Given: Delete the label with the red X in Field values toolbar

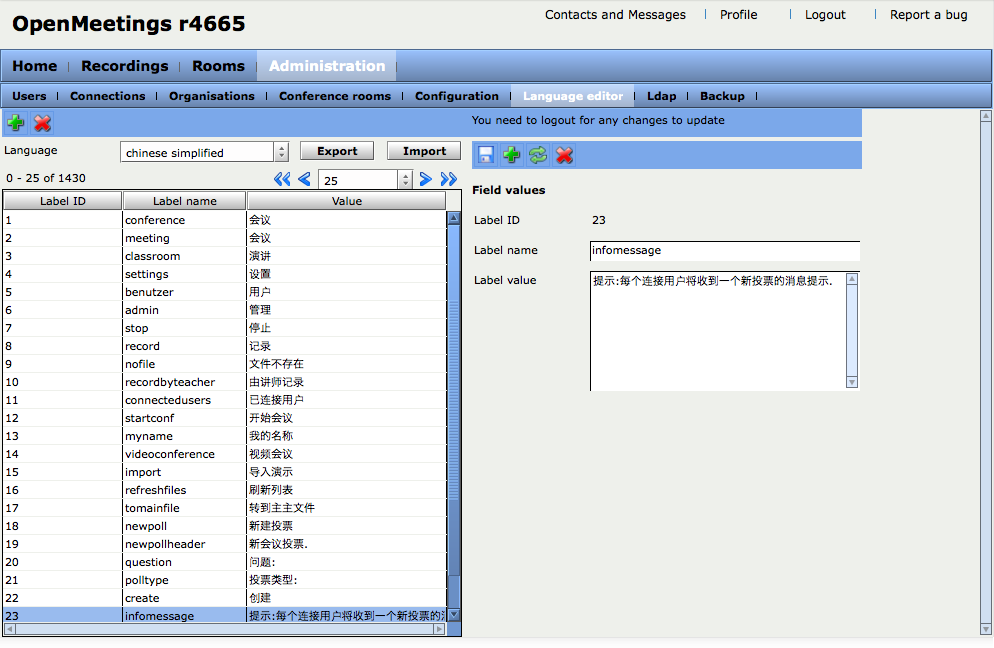Looking at the screenshot, I should pos(564,155).
